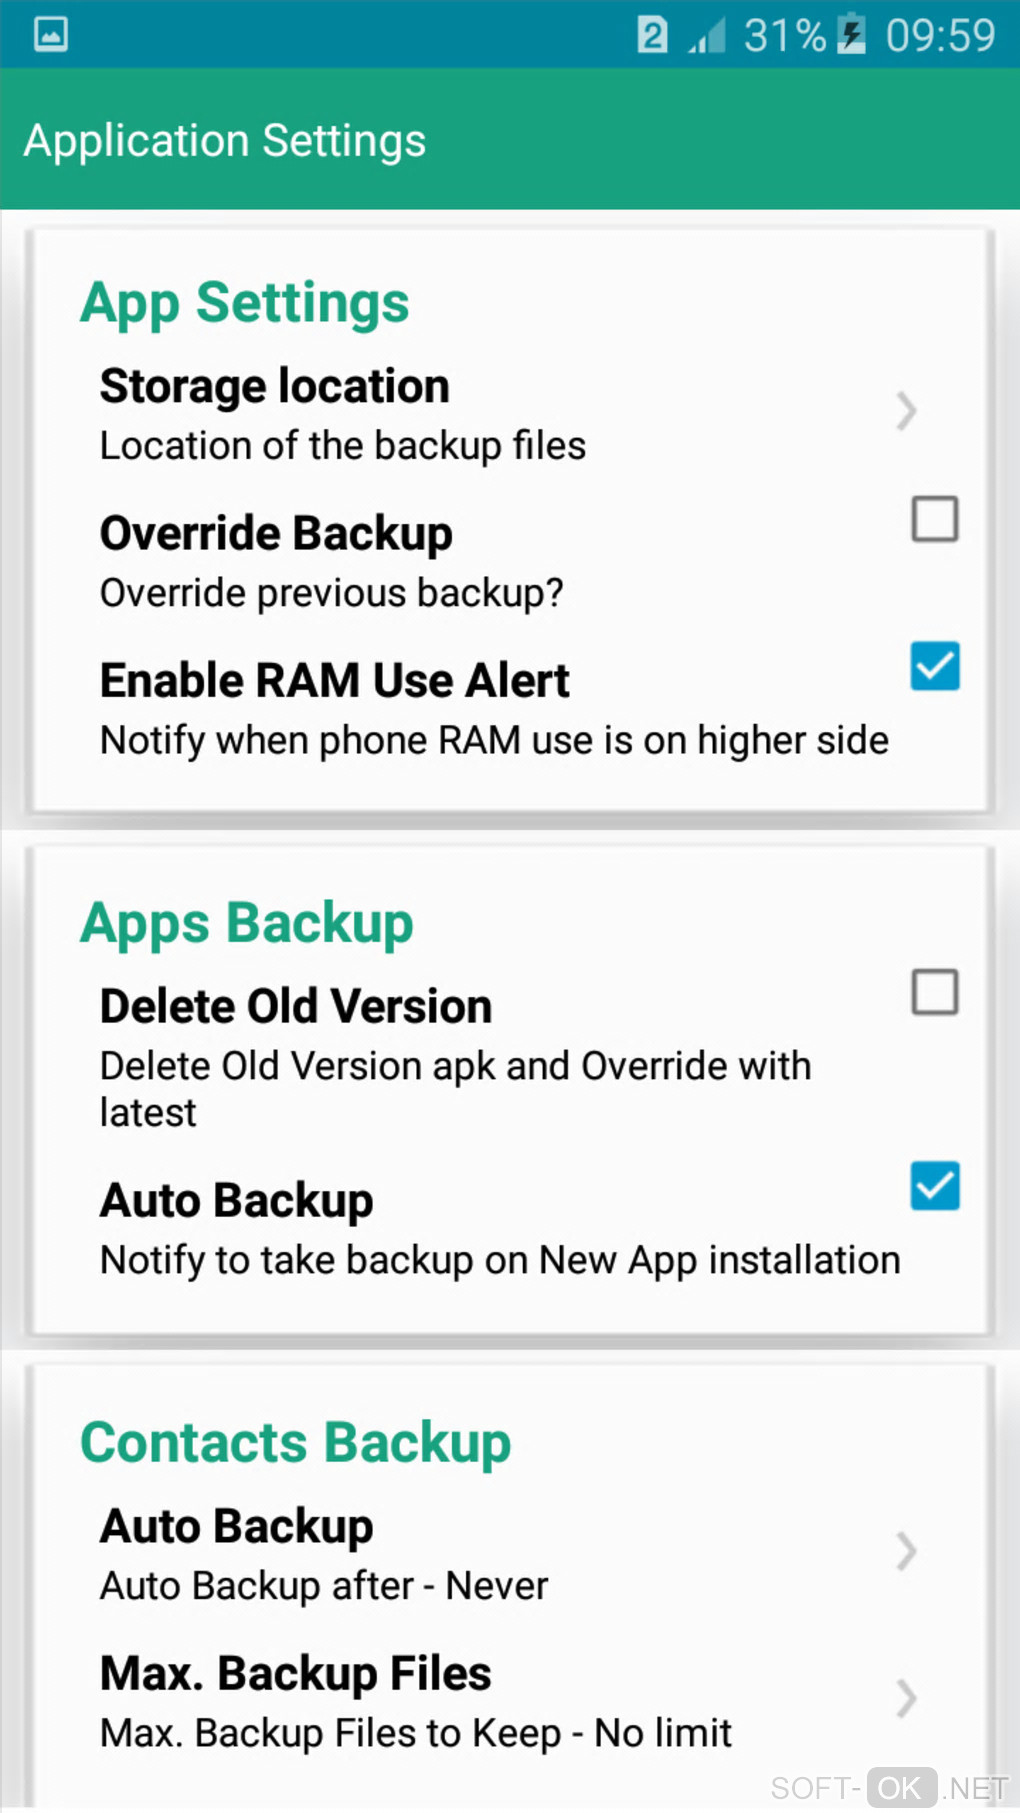Tap the Enable RAM Use Alert label
The width and height of the screenshot is (1020, 1813).
coord(335,681)
